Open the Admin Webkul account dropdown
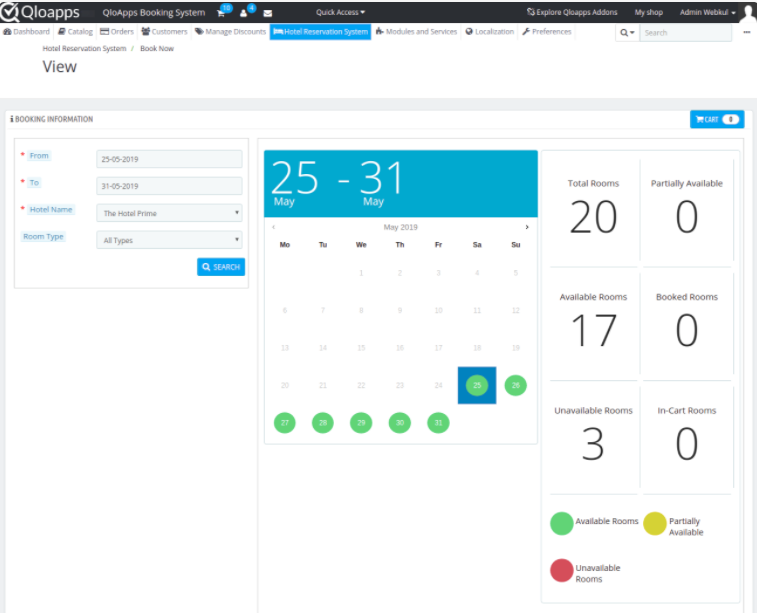The height and width of the screenshot is (613, 757). (707, 12)
